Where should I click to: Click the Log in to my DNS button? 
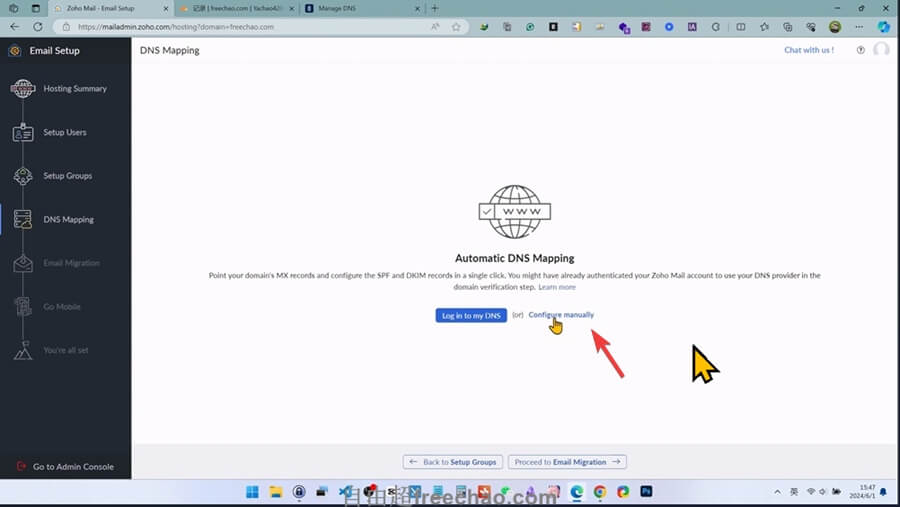click(471, 315)
